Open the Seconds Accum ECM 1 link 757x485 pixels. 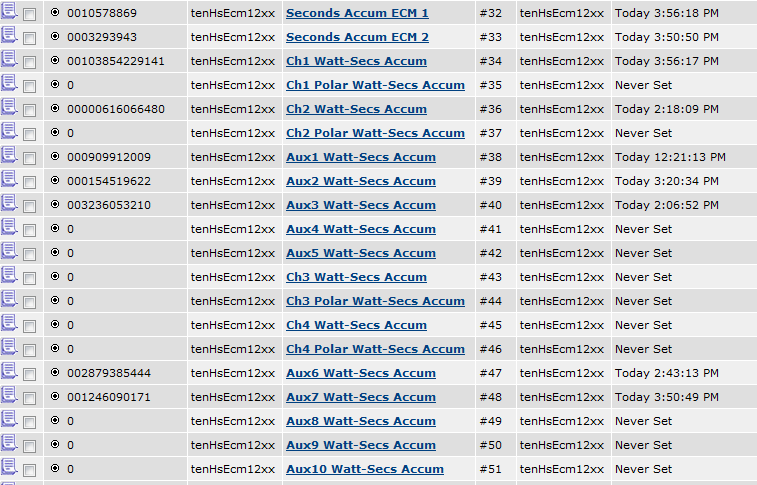pyautogui.click(x=357, y=13)
